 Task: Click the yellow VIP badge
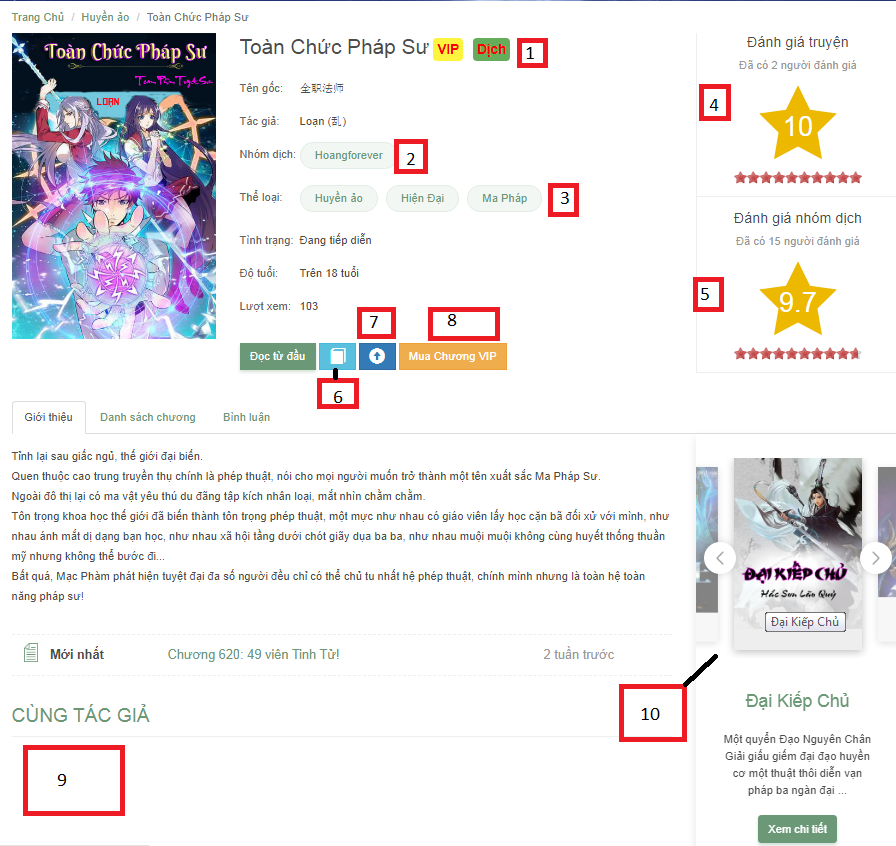[448, 49]
